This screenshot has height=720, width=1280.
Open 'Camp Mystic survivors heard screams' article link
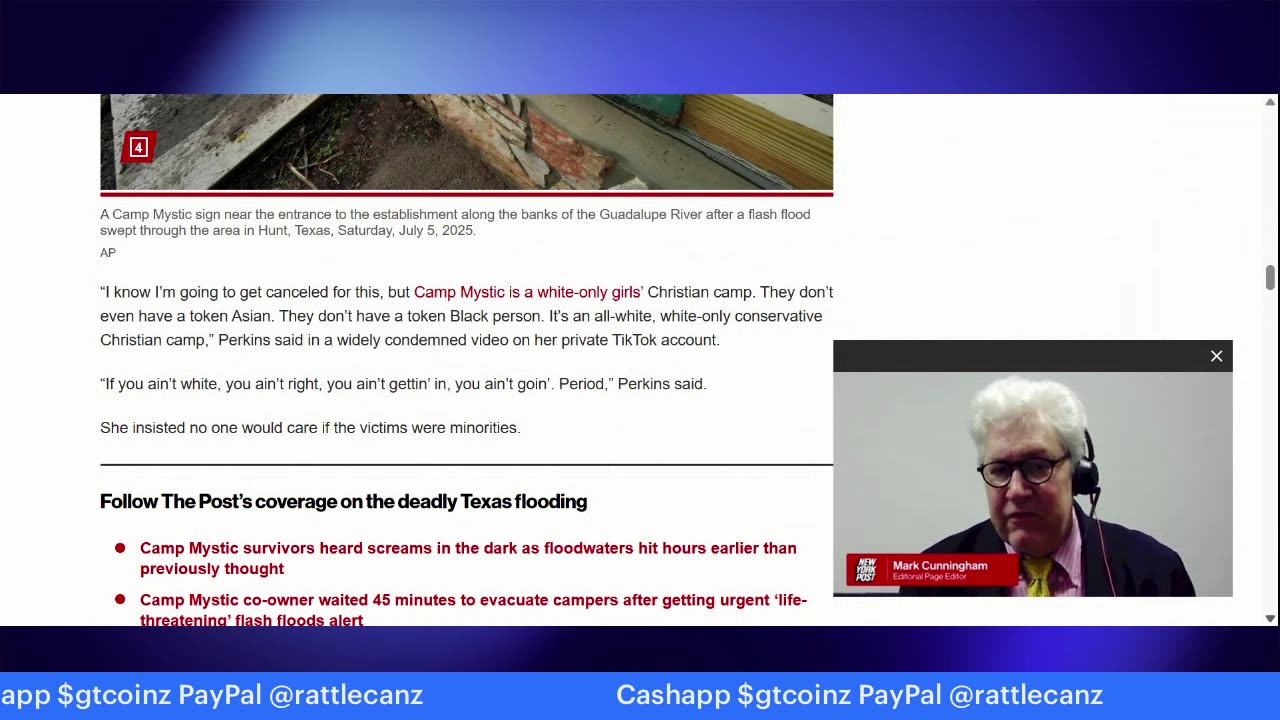pos(468,558)
